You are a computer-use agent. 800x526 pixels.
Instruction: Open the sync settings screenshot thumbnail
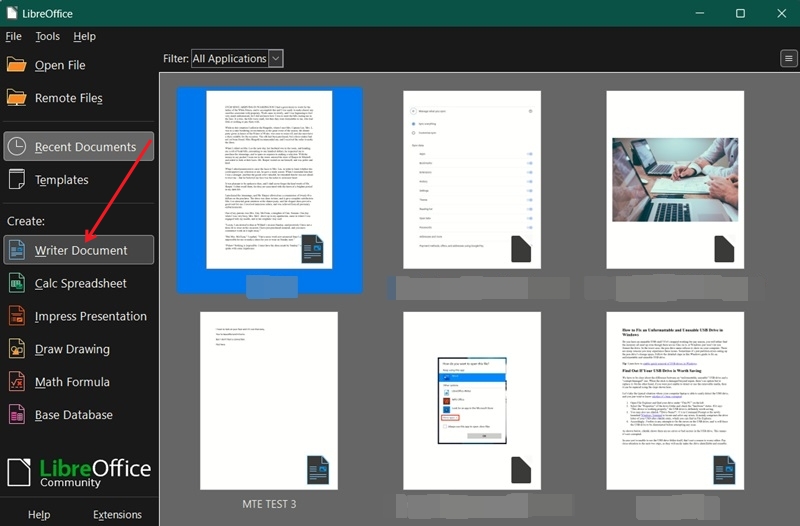[472, 180]
